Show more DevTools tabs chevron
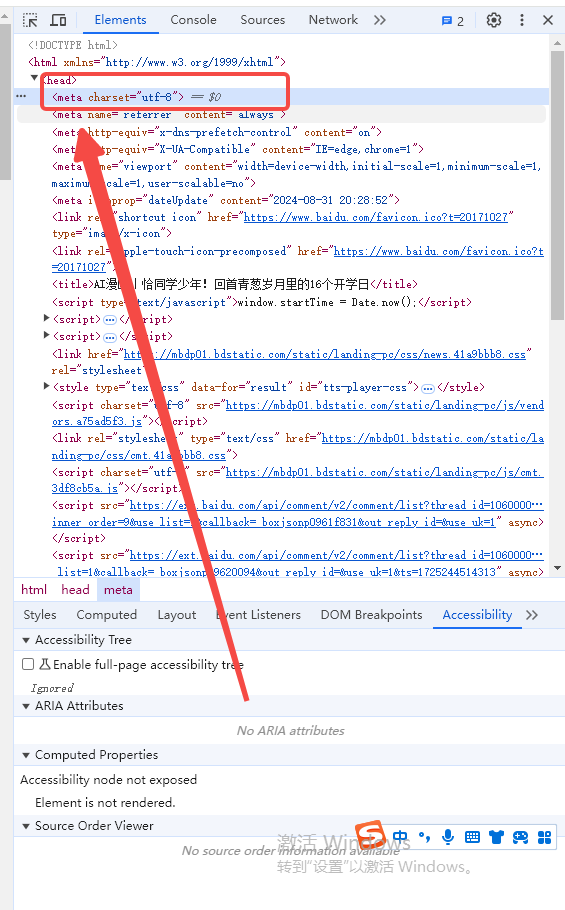Image resolution: width=565 pixels, height=910 pixels. point(380,20)
